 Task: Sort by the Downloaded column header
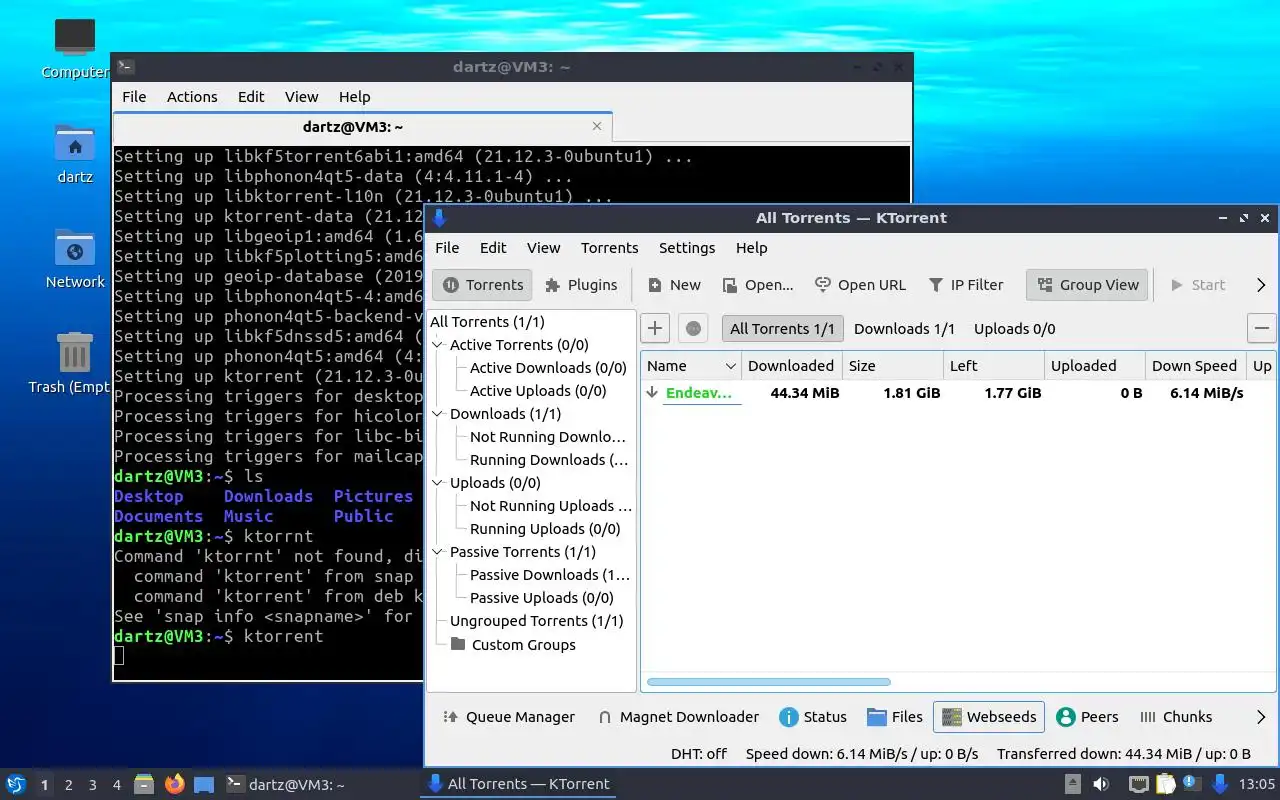tap(792, 366)
